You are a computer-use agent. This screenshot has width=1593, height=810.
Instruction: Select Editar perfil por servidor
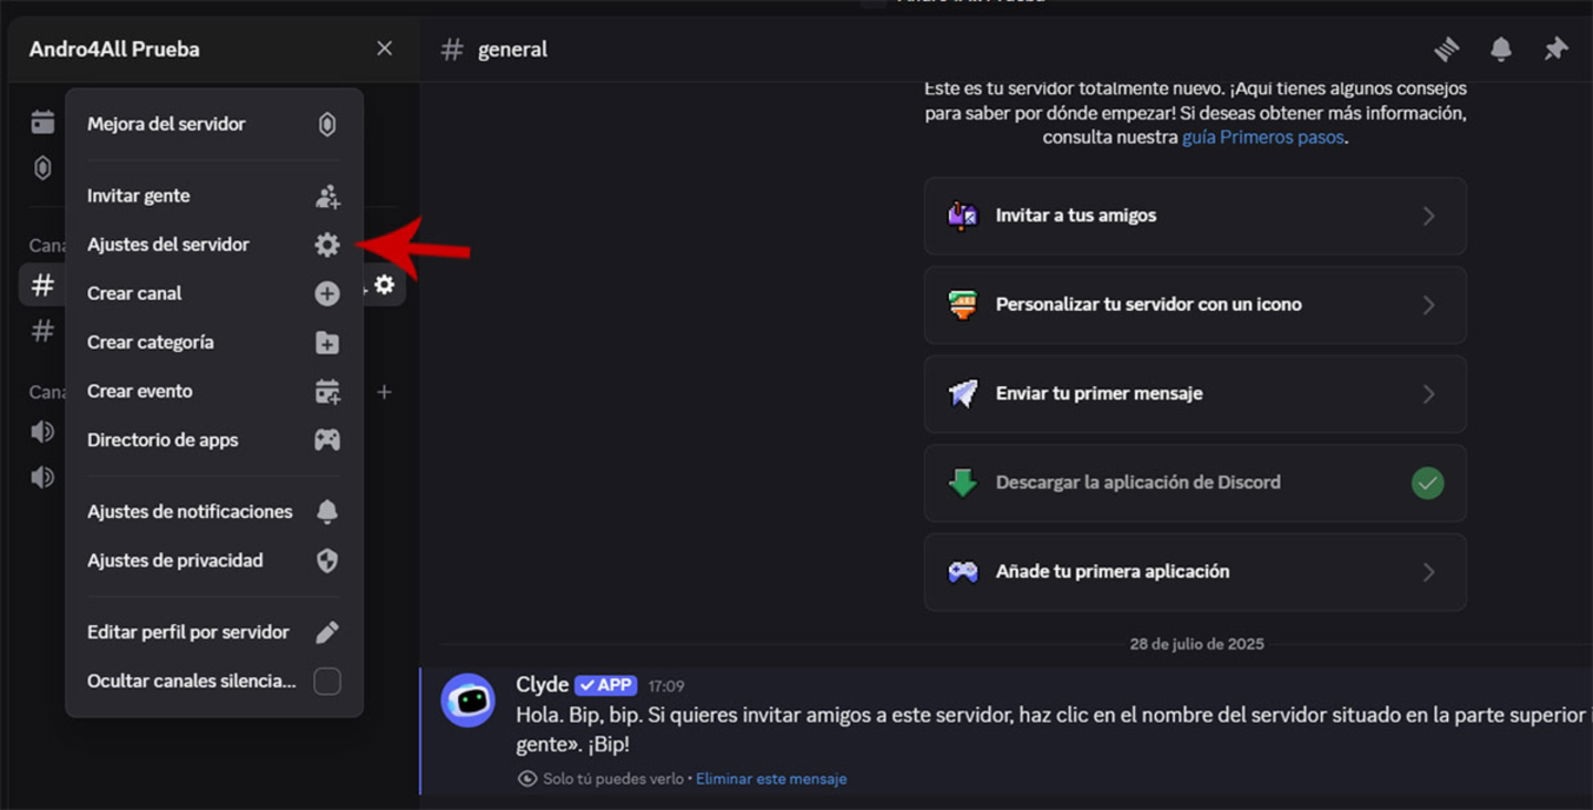pos(214,632)
